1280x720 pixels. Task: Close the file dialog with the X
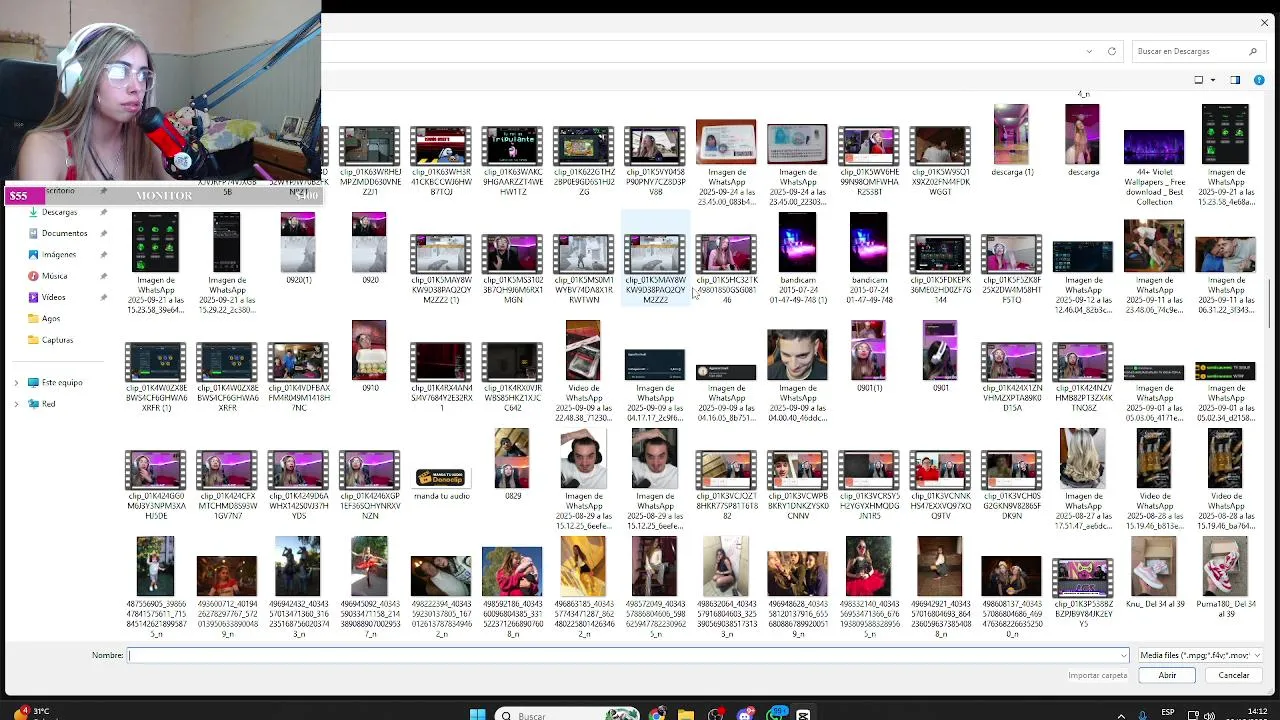pyautogui.click(x=1264, y=22)
